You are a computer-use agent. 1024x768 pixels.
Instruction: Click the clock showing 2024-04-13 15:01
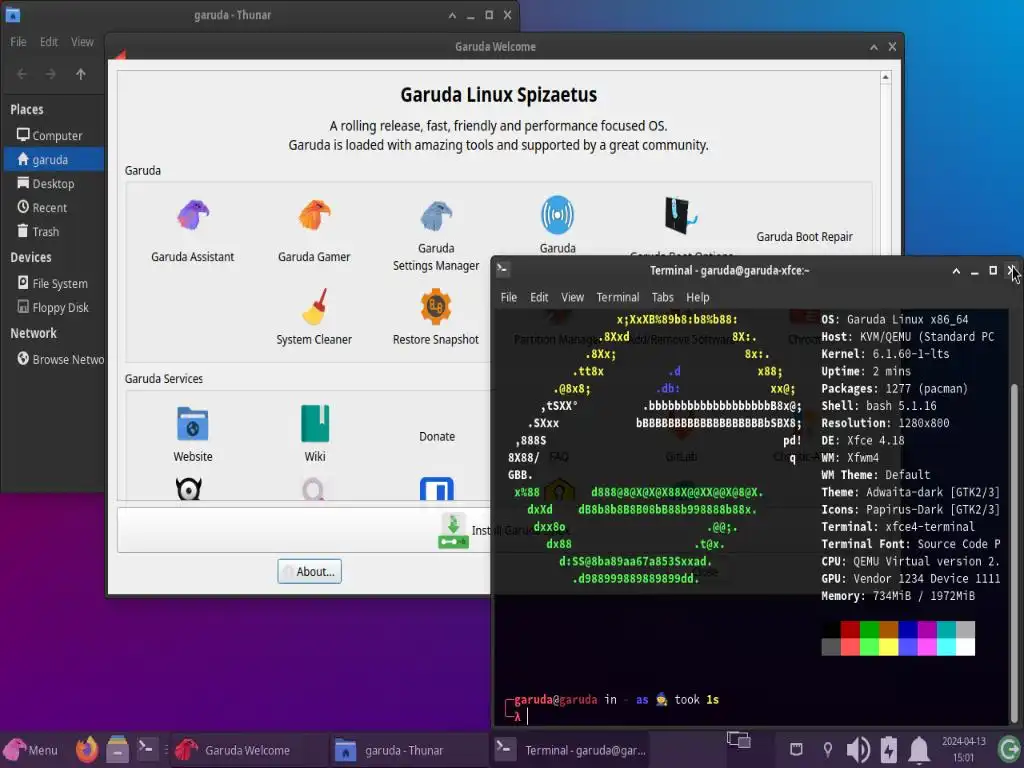963,750
